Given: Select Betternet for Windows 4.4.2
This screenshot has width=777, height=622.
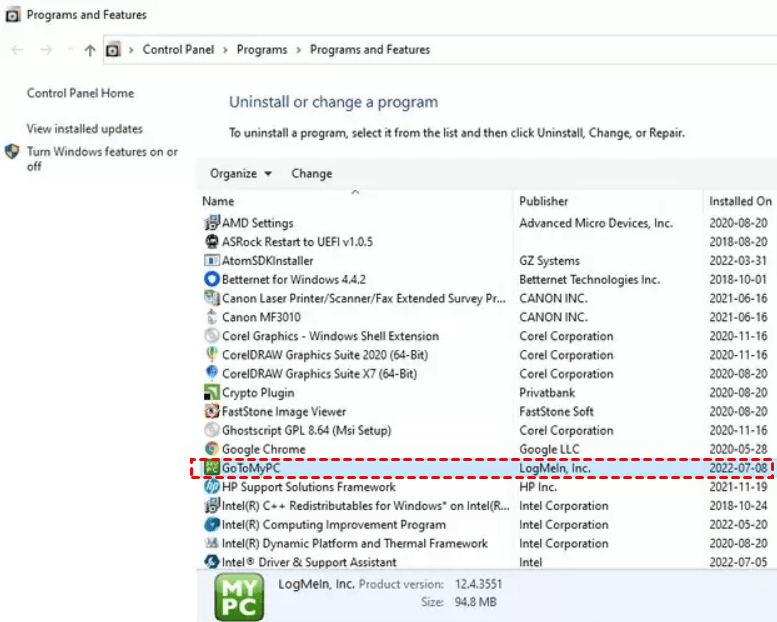Looking at the screenshot, I should coord(294,280).
